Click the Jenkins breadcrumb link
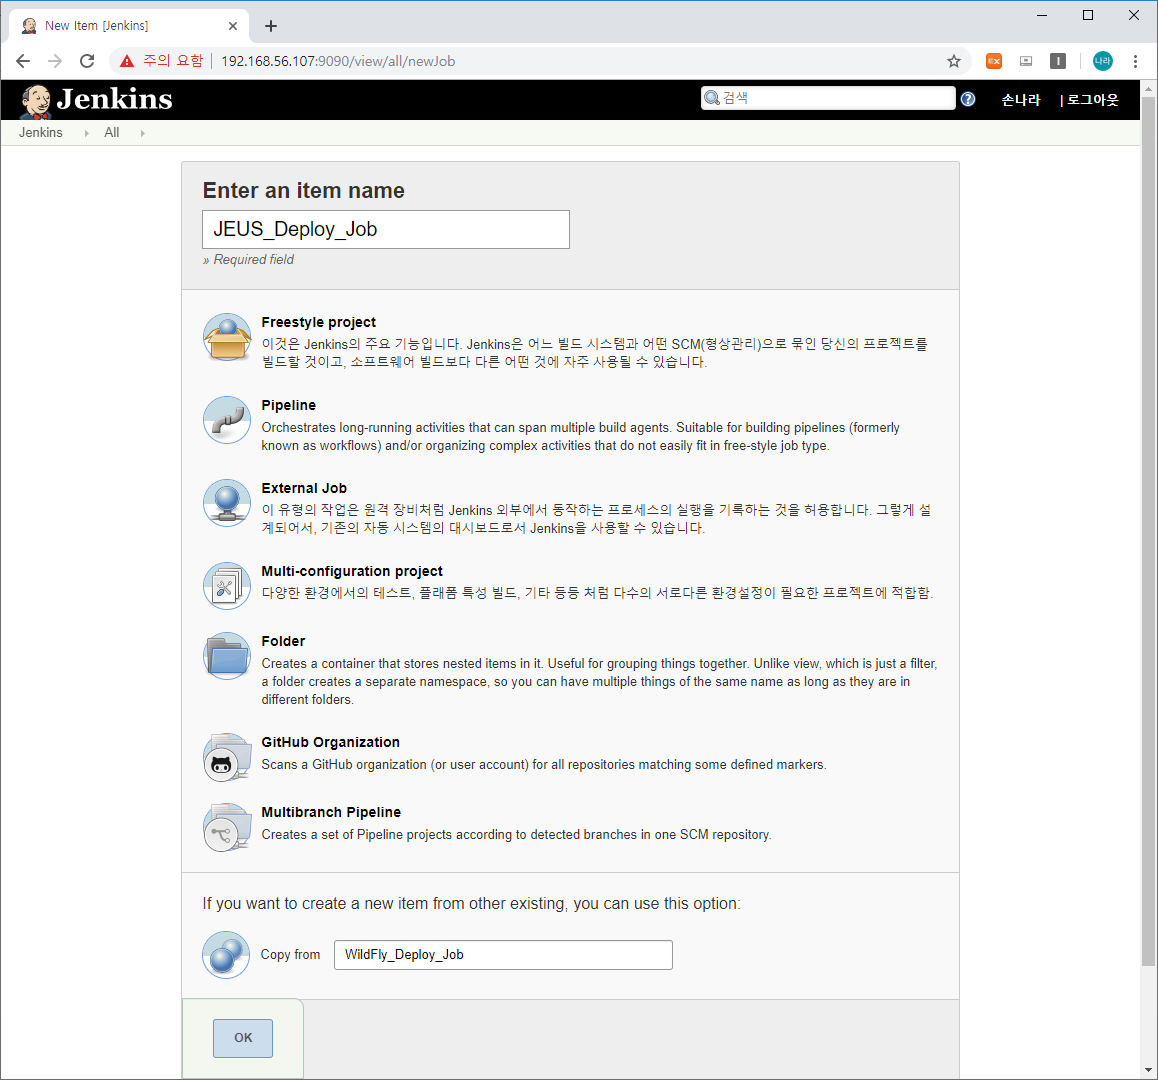Viewport: 1158px width, 1080px height. click(41, 133)
